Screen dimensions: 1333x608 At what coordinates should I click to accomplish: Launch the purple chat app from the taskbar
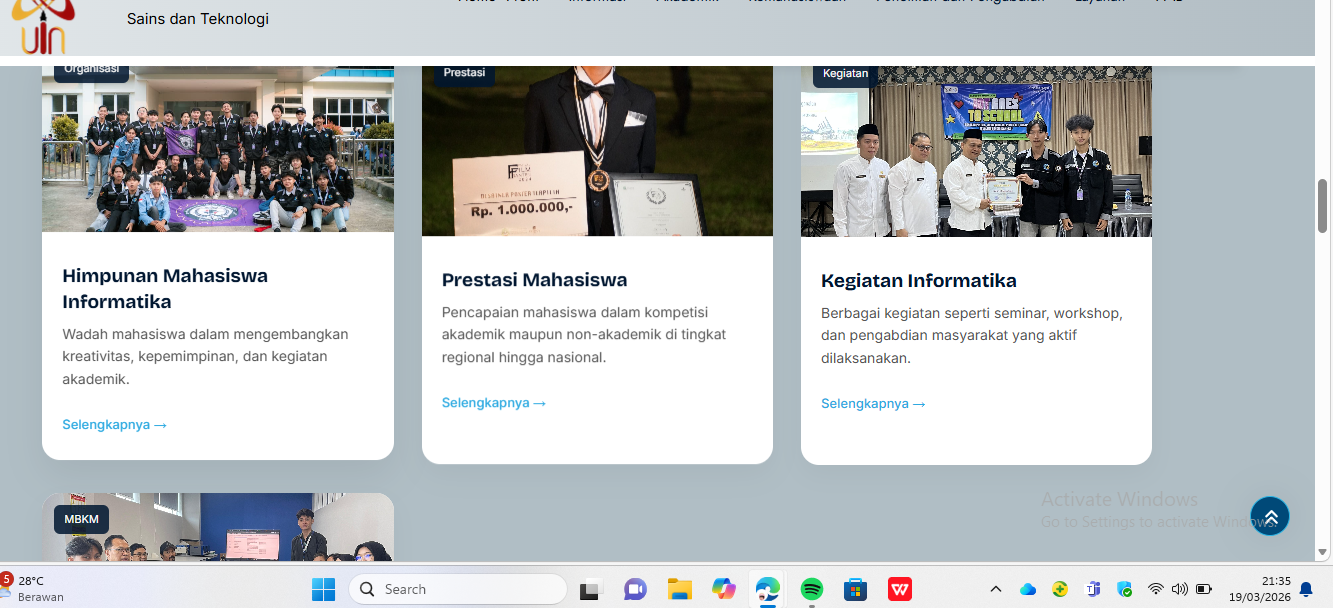(635, 589)
